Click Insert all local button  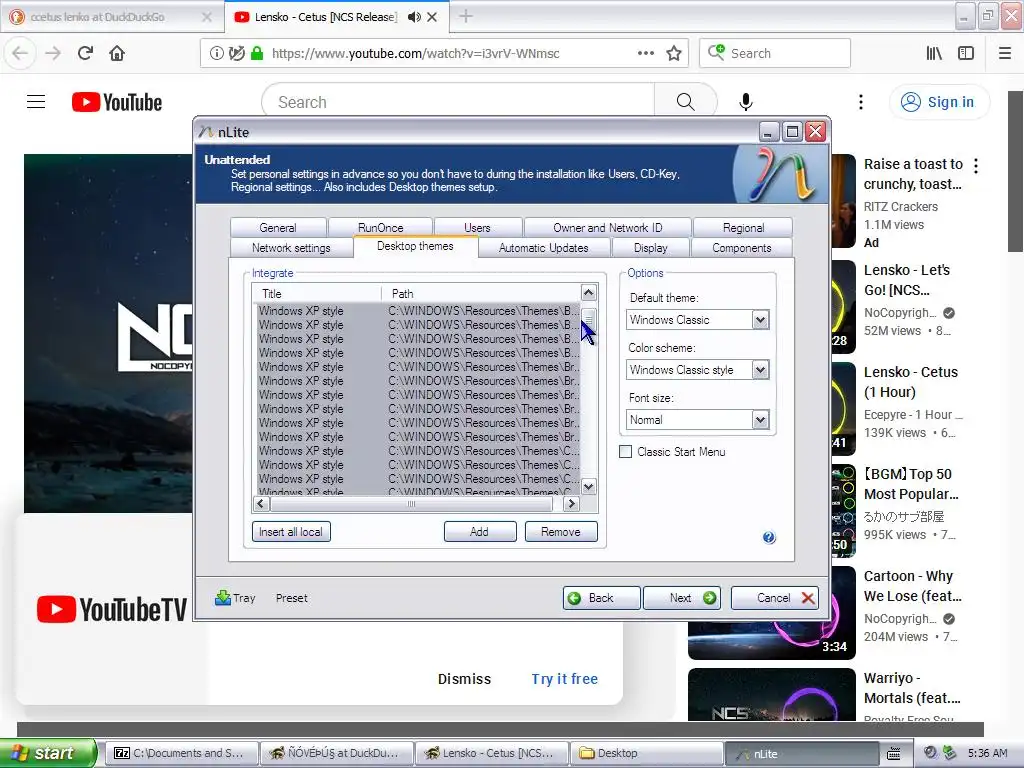[291, 532]
